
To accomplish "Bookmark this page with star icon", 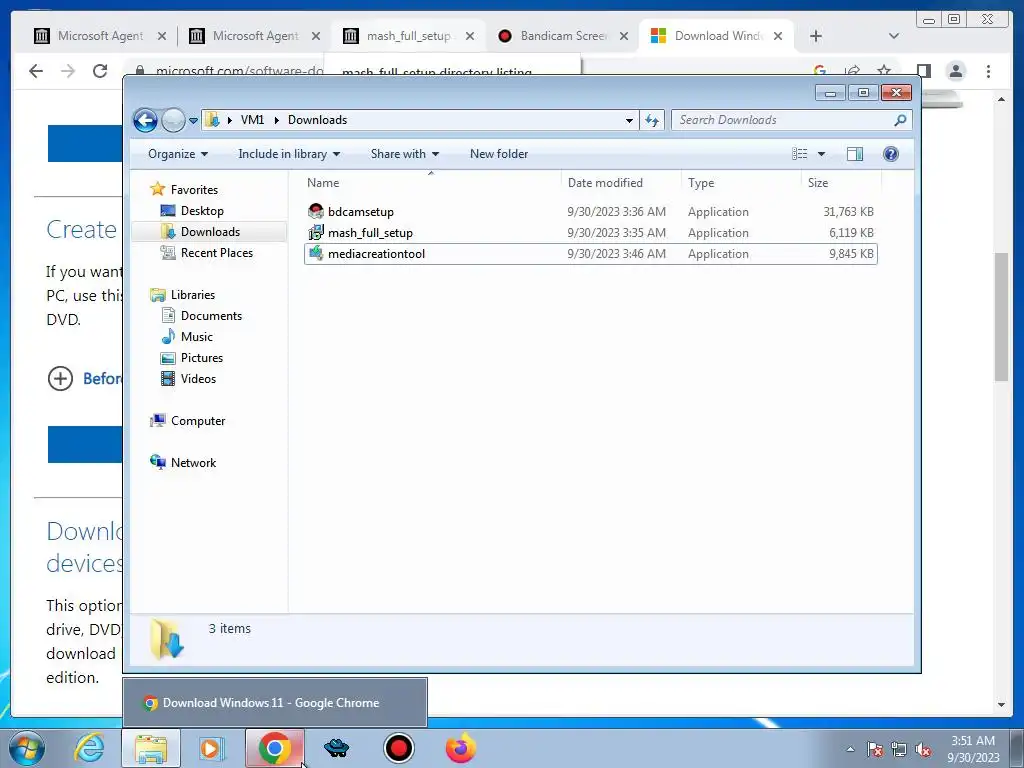I will (x=884, y=70).
